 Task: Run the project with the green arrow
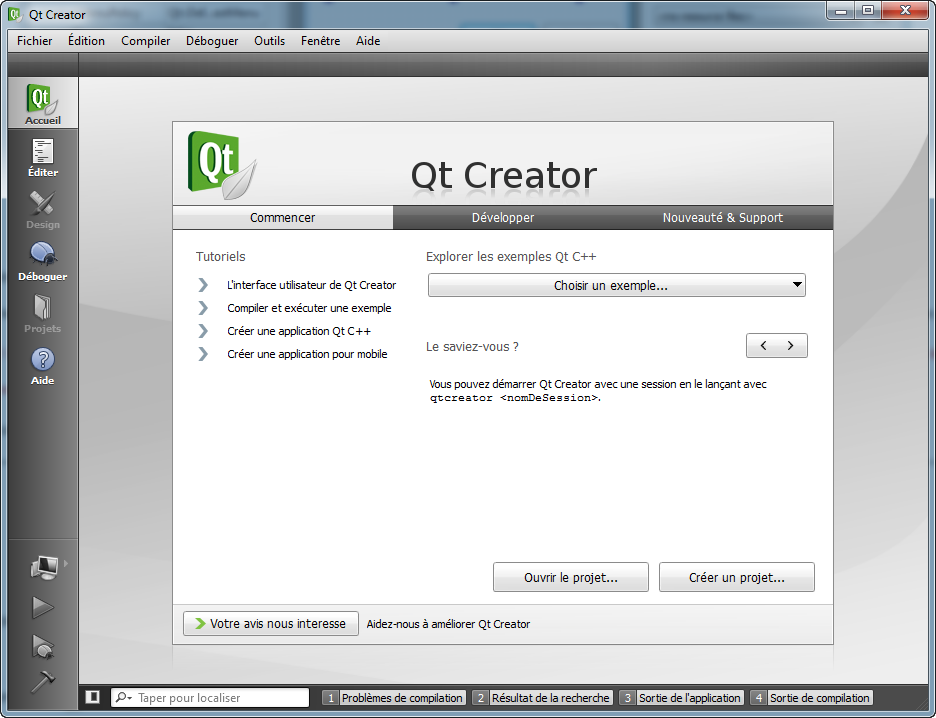(x=42, y=607)
